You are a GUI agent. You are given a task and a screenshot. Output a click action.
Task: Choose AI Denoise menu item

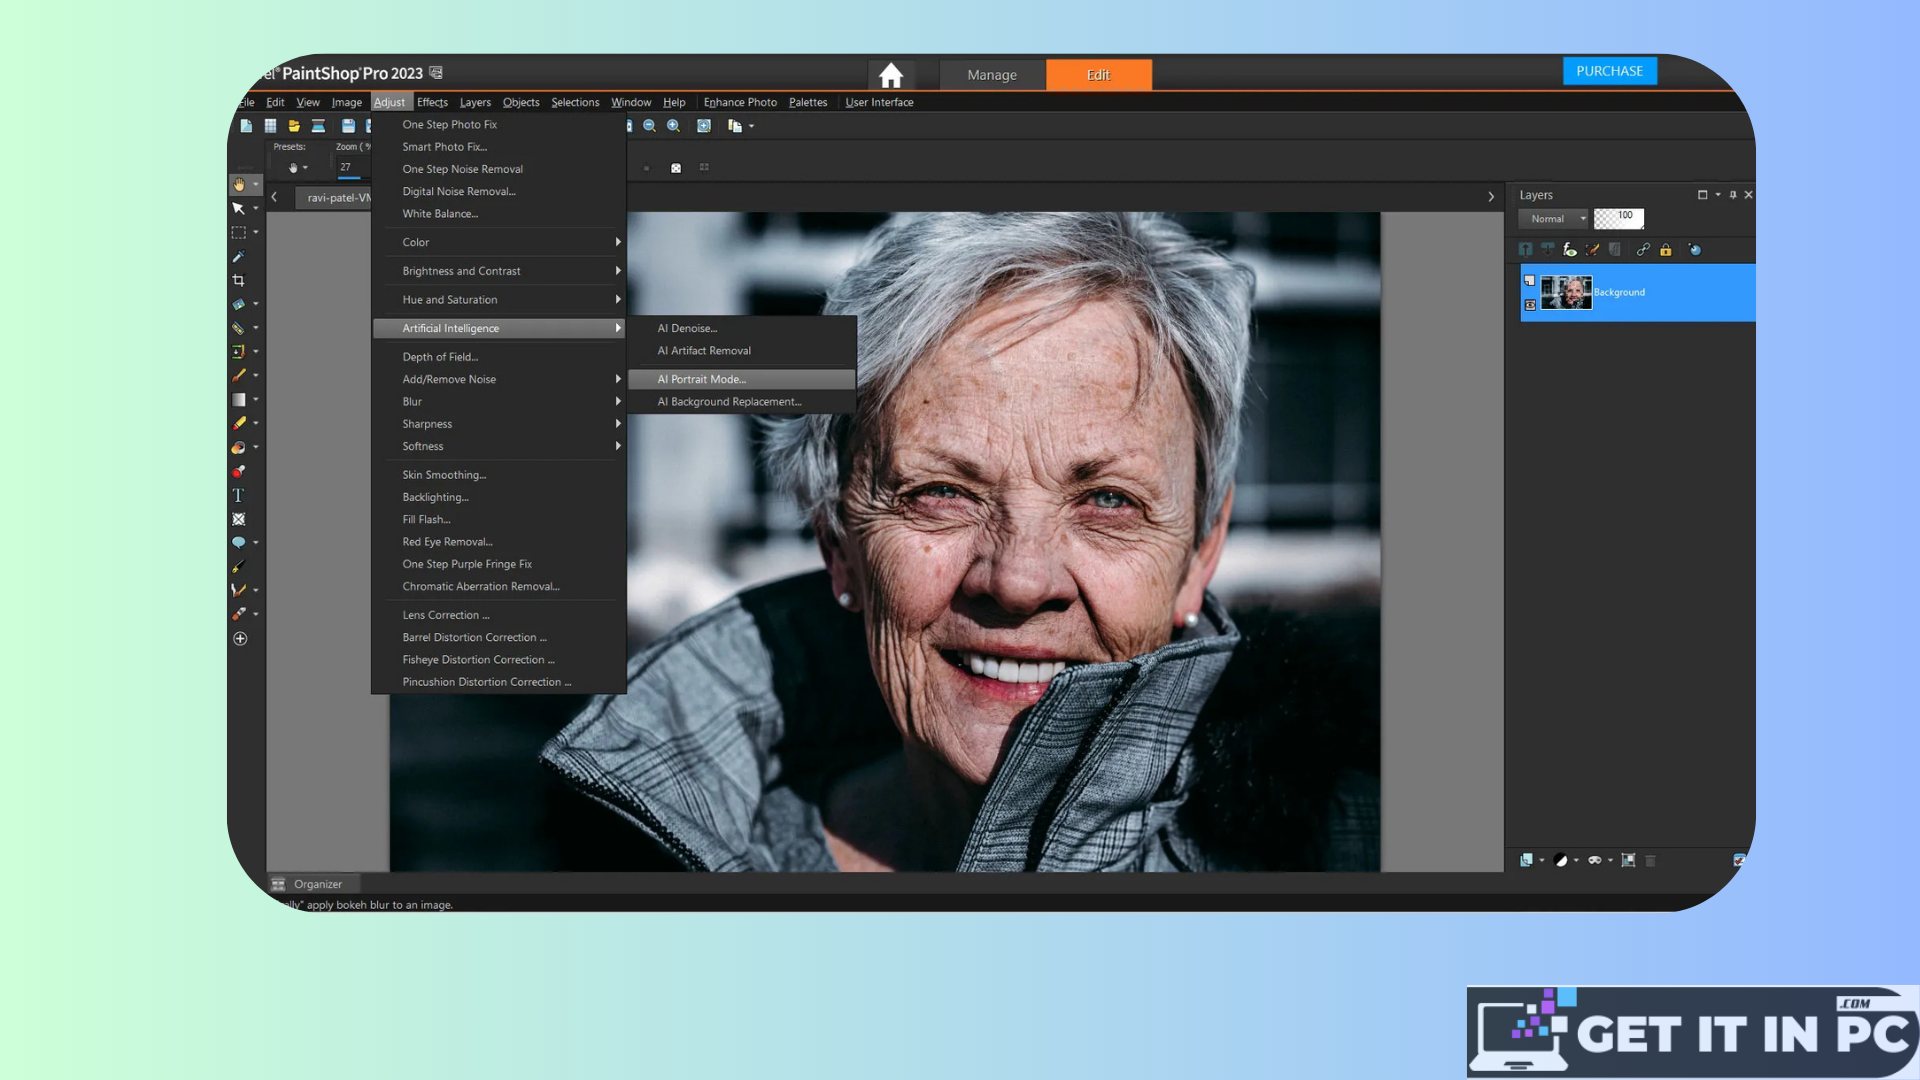click(742, 329)
